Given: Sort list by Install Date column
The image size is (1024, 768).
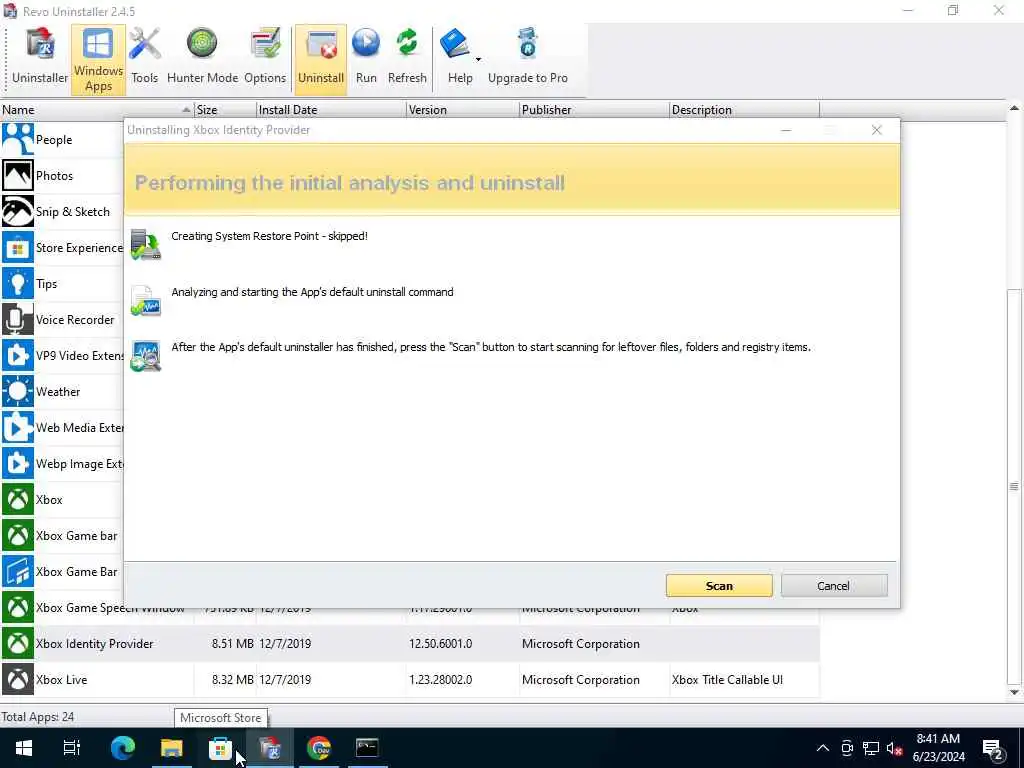Looking at the screenshot, I should tap(331, 110).
